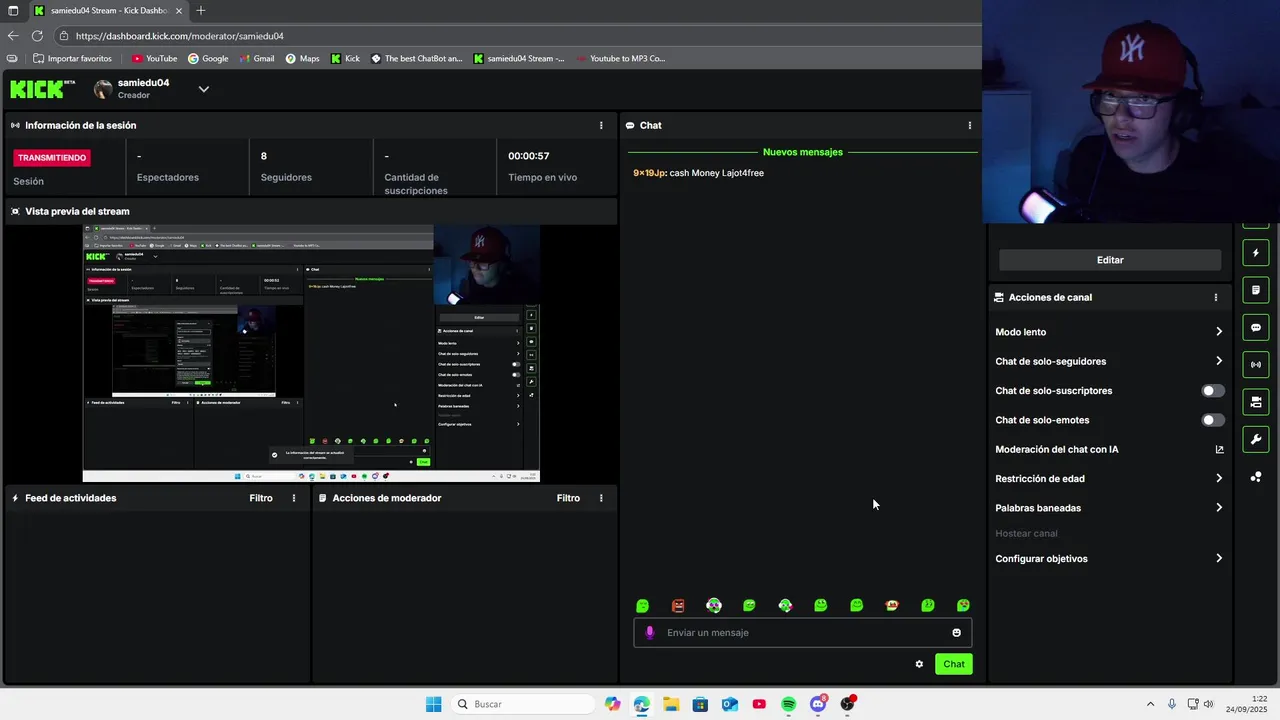Screen dimensions: 1280x720
Task: Click the broadcast signal icon in right sidebar
Action: tap(1256, 365)
